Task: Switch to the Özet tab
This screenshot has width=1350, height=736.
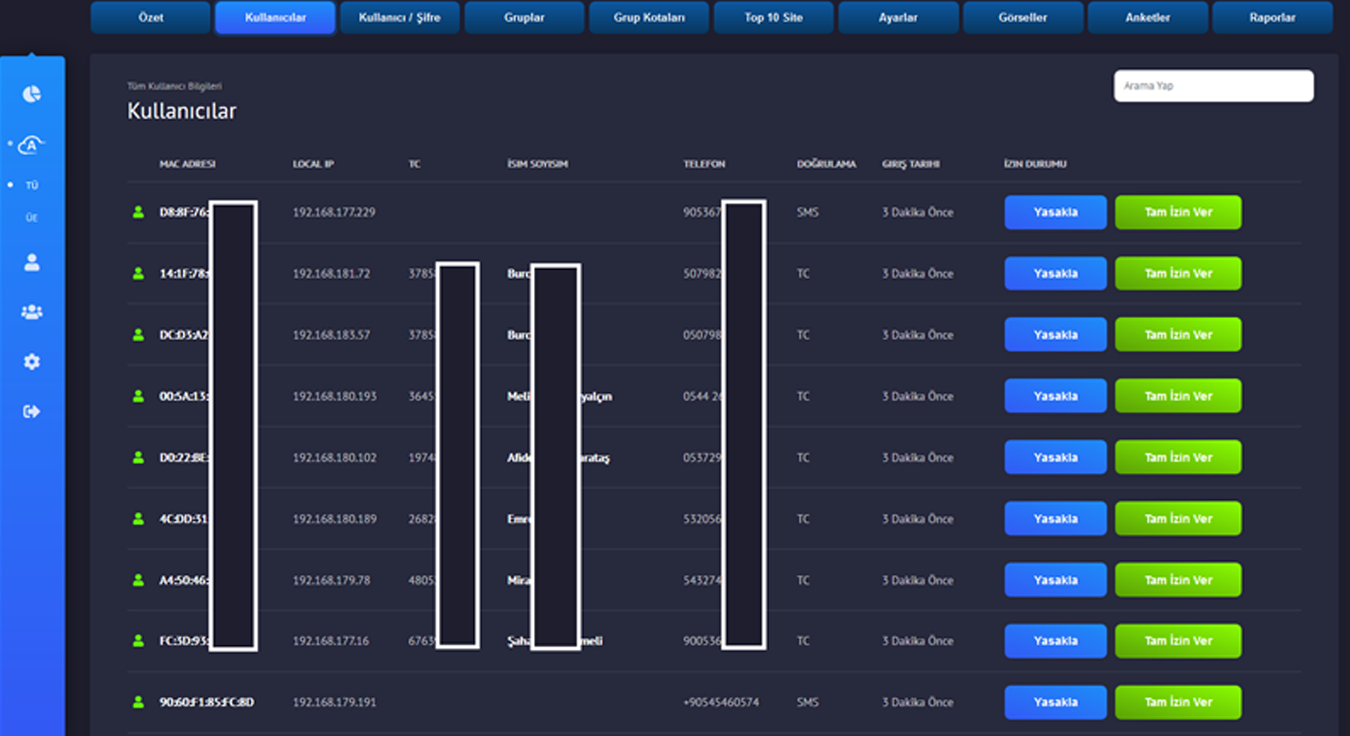Action: [151, 18]
